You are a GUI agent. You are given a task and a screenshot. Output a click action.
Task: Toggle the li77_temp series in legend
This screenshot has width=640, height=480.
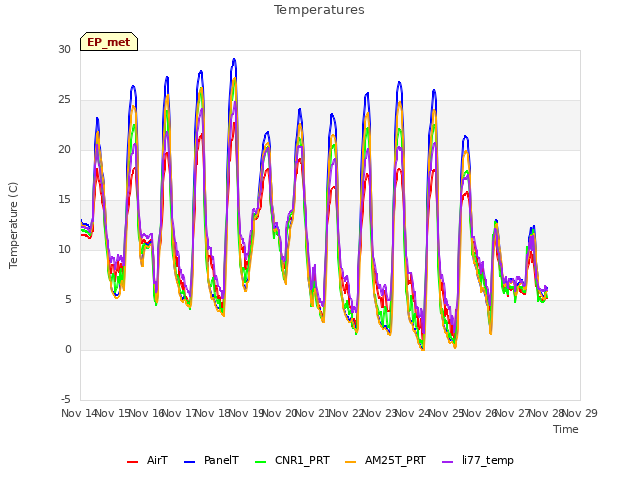478,461
